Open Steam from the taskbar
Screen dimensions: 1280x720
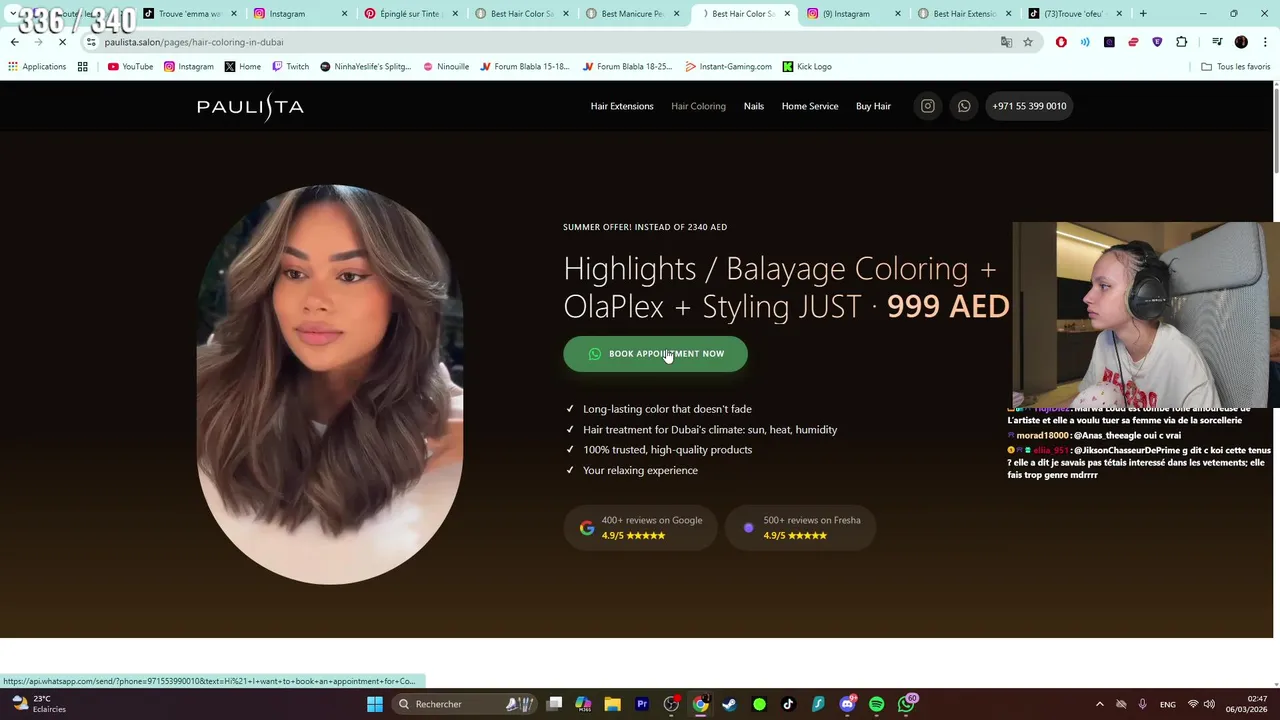729,704
